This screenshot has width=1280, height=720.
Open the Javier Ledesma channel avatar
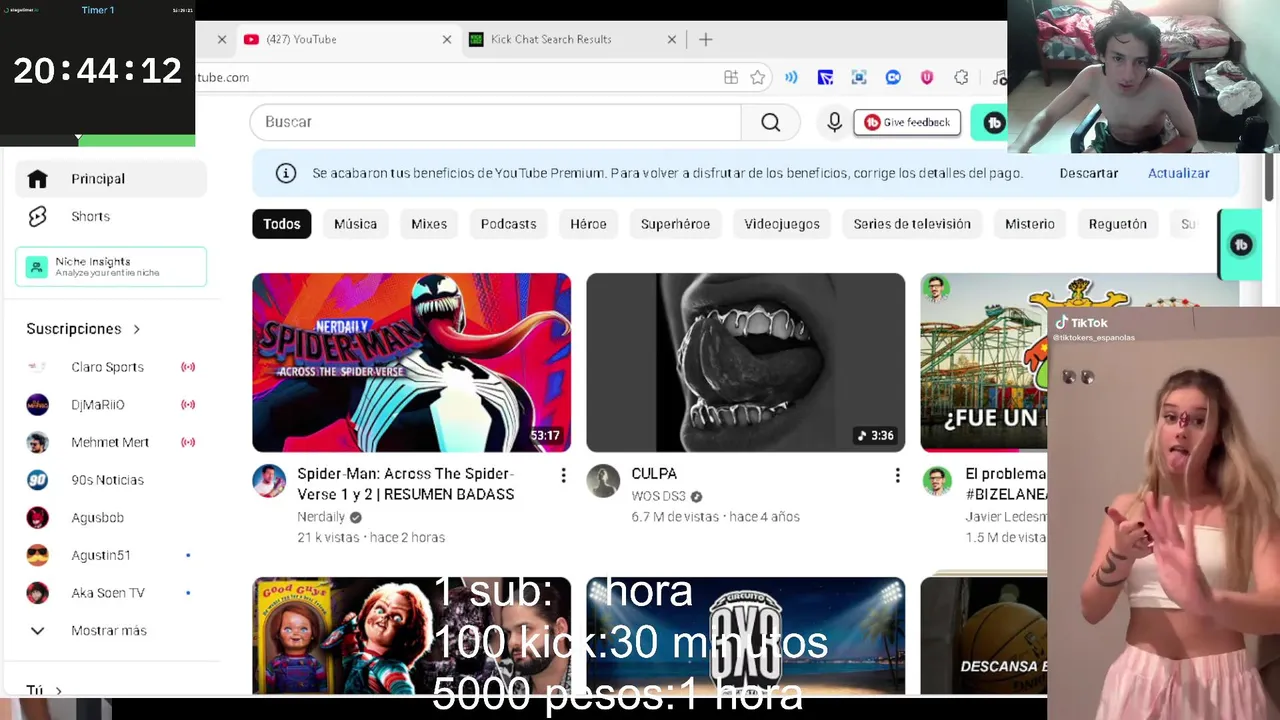[937, 481]
